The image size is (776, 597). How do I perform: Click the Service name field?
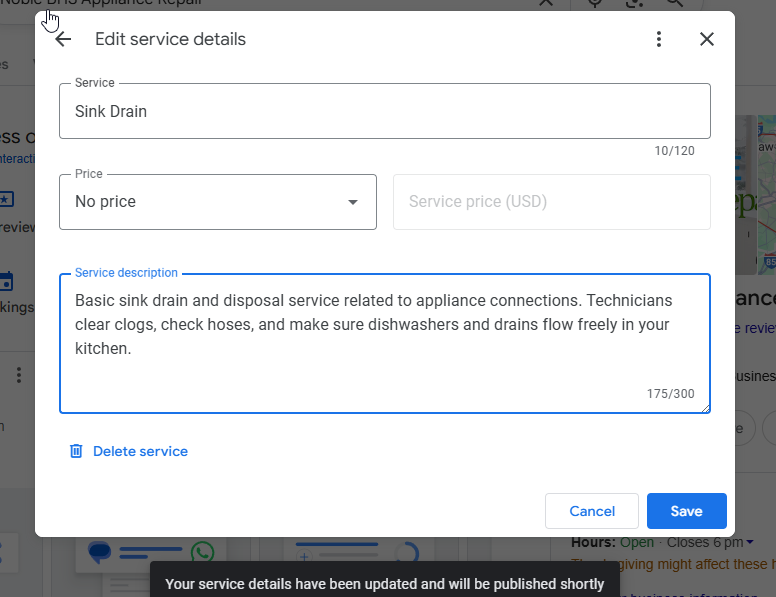point(384,111)
